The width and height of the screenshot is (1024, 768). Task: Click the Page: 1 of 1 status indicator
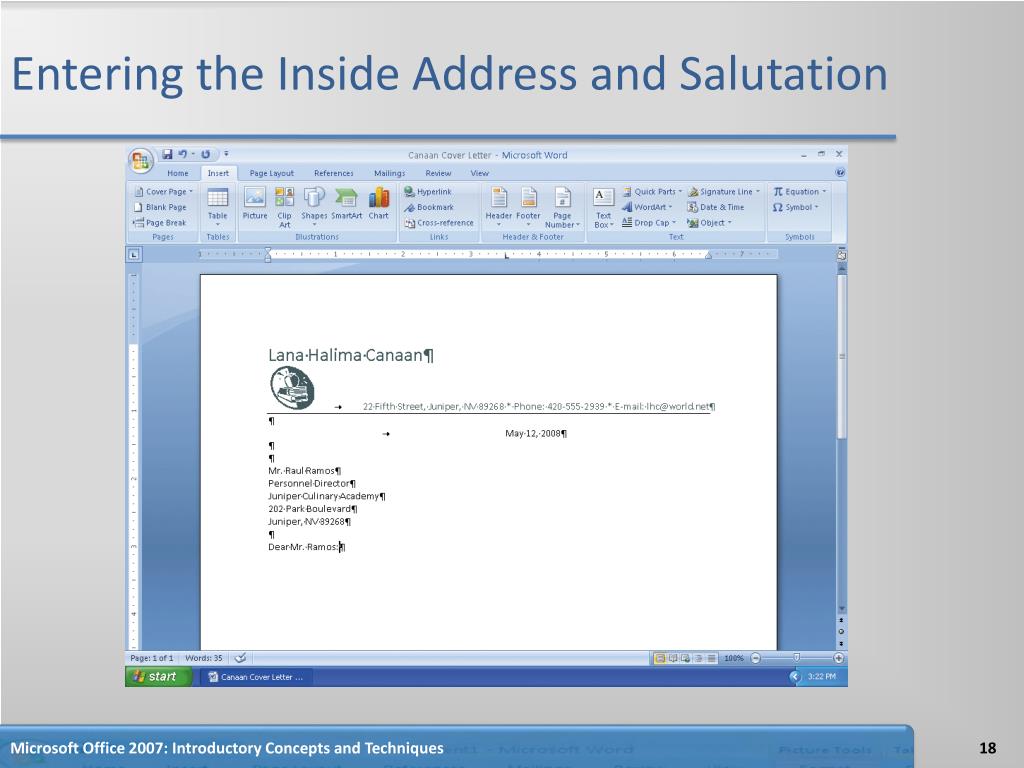152,658
